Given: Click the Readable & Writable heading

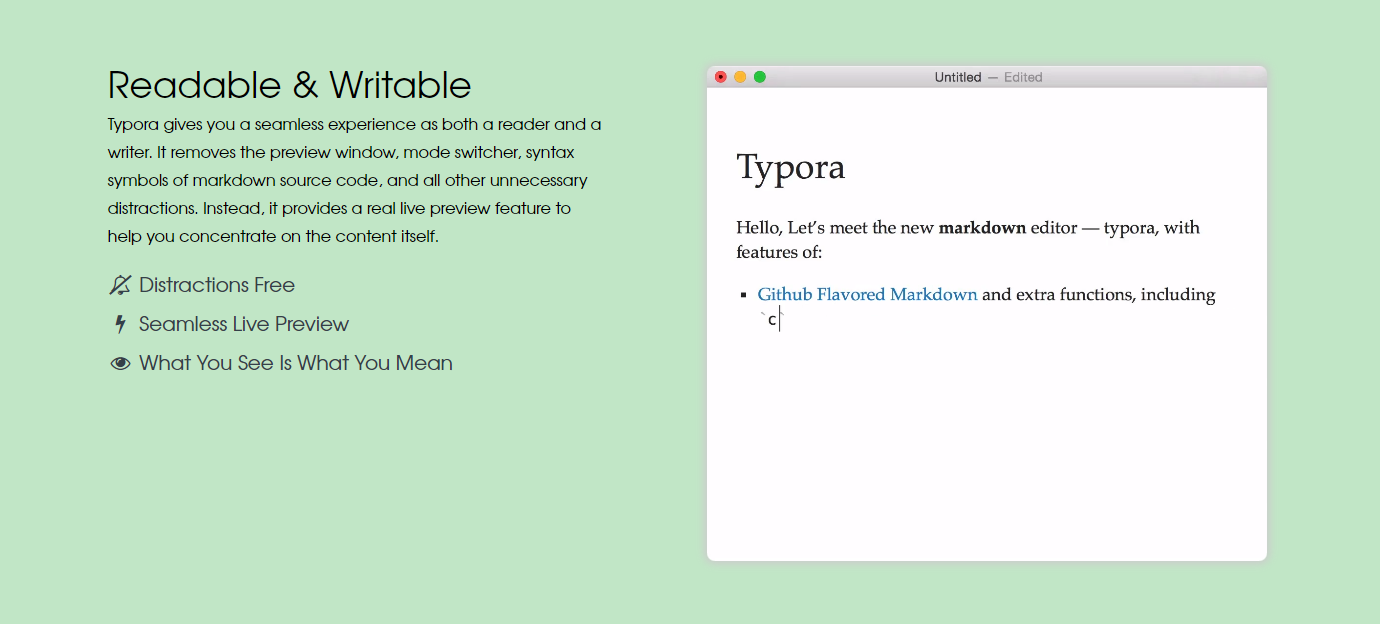Looking at the screenshot, I should 289,85.
